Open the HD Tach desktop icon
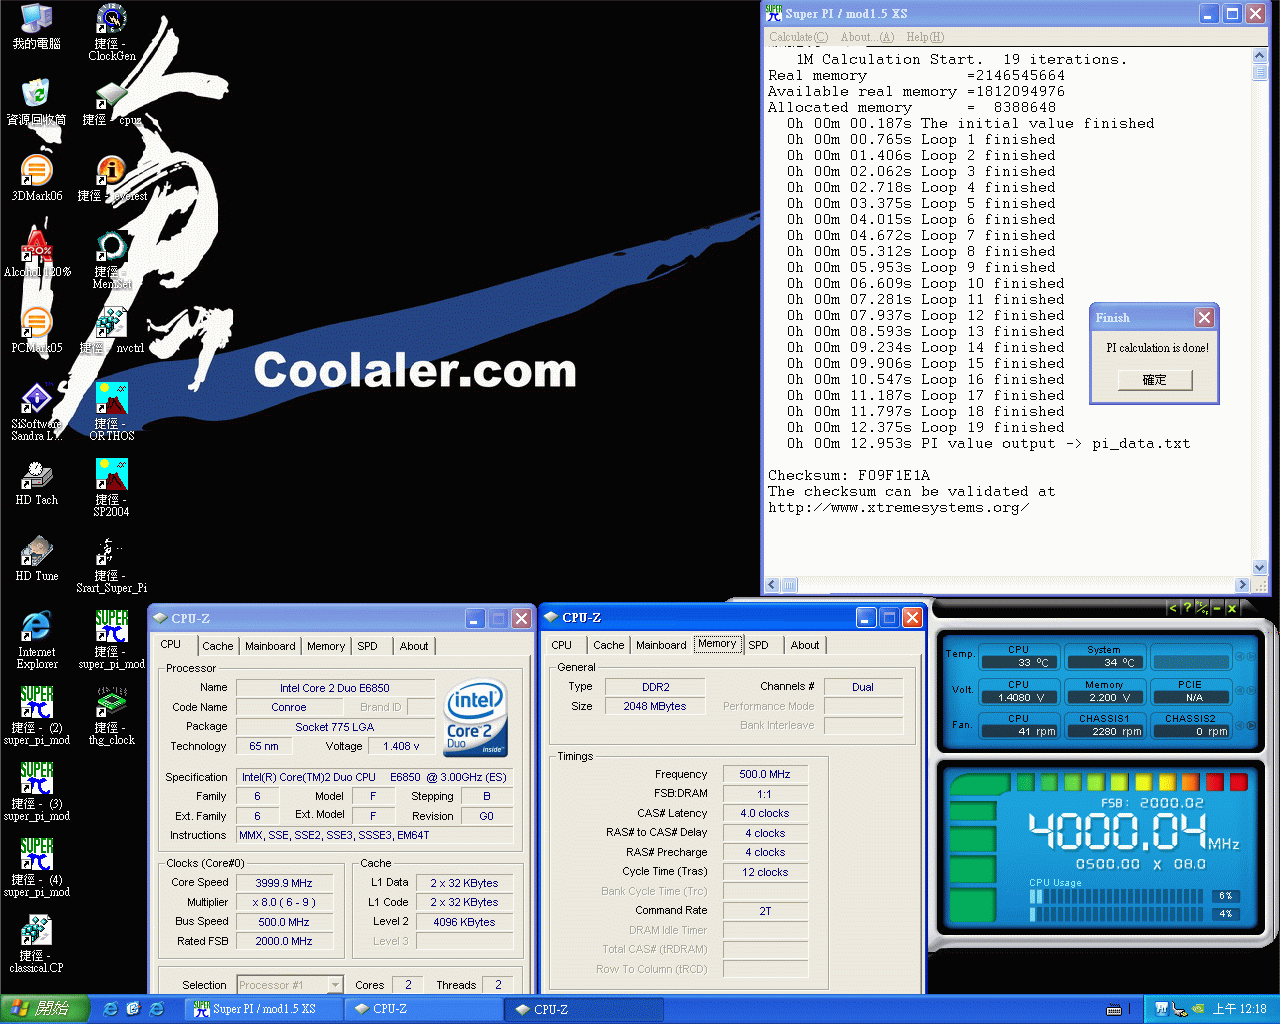This screenshot has width=1280, height=1024. (x=37, y=482)
